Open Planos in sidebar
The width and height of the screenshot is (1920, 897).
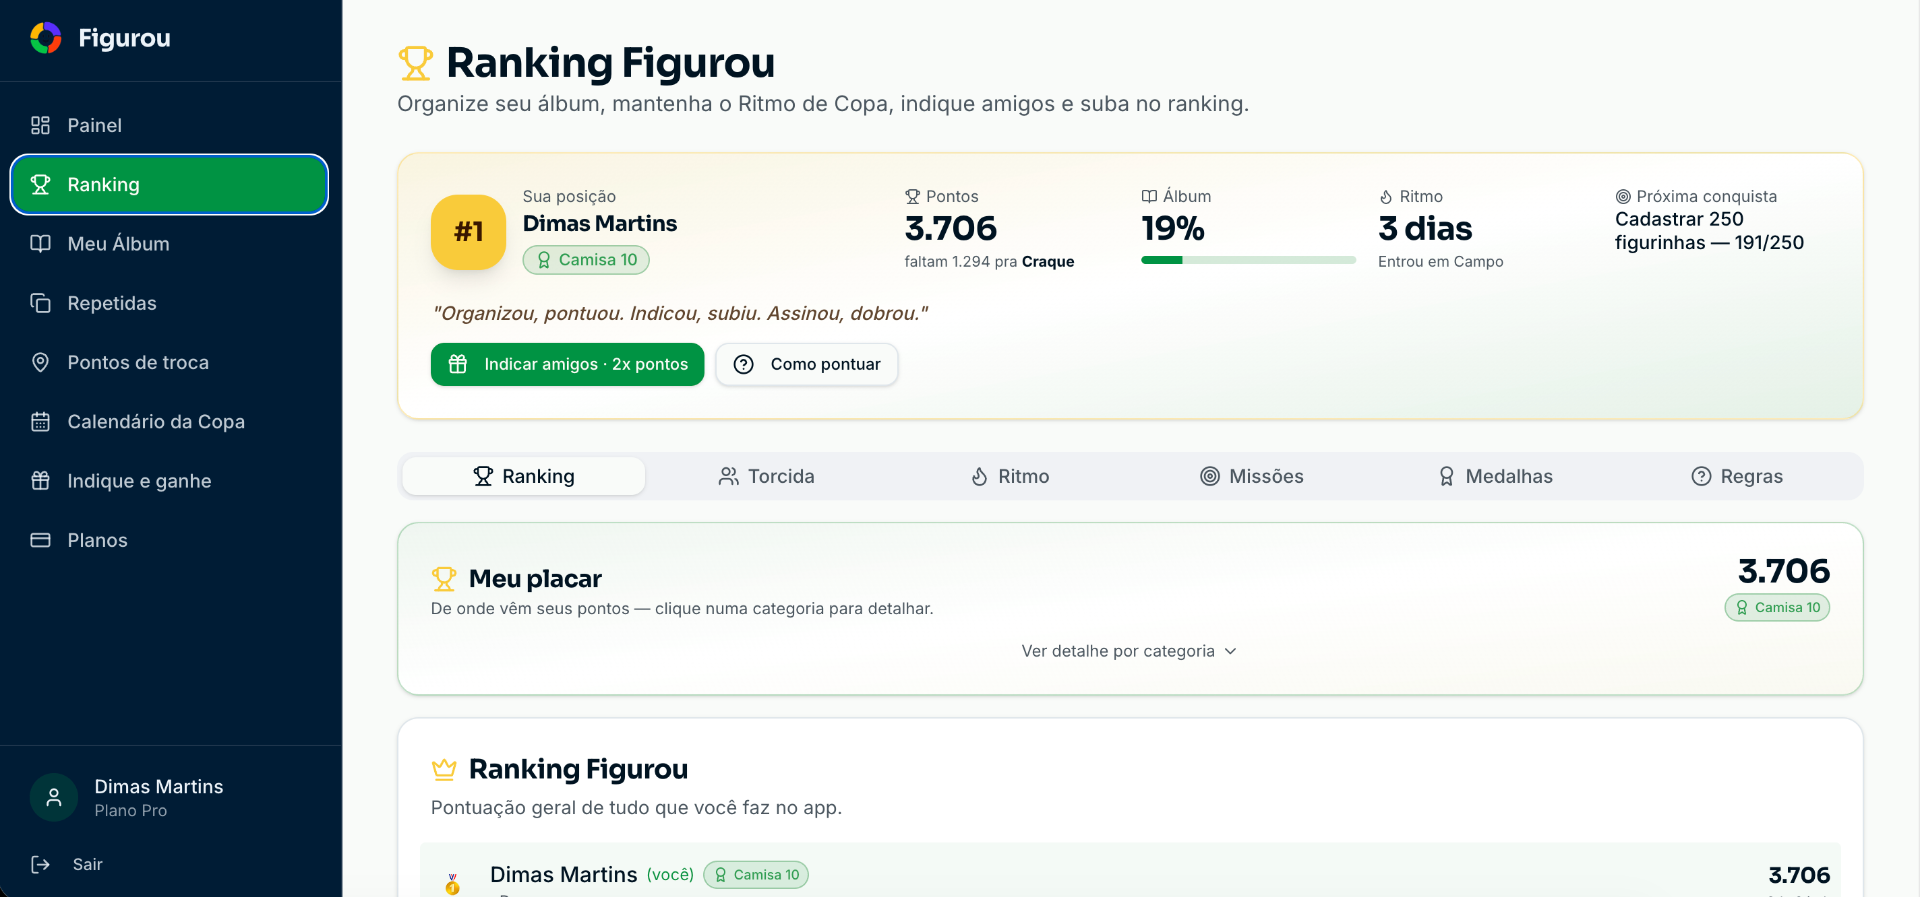click(169, 540)
